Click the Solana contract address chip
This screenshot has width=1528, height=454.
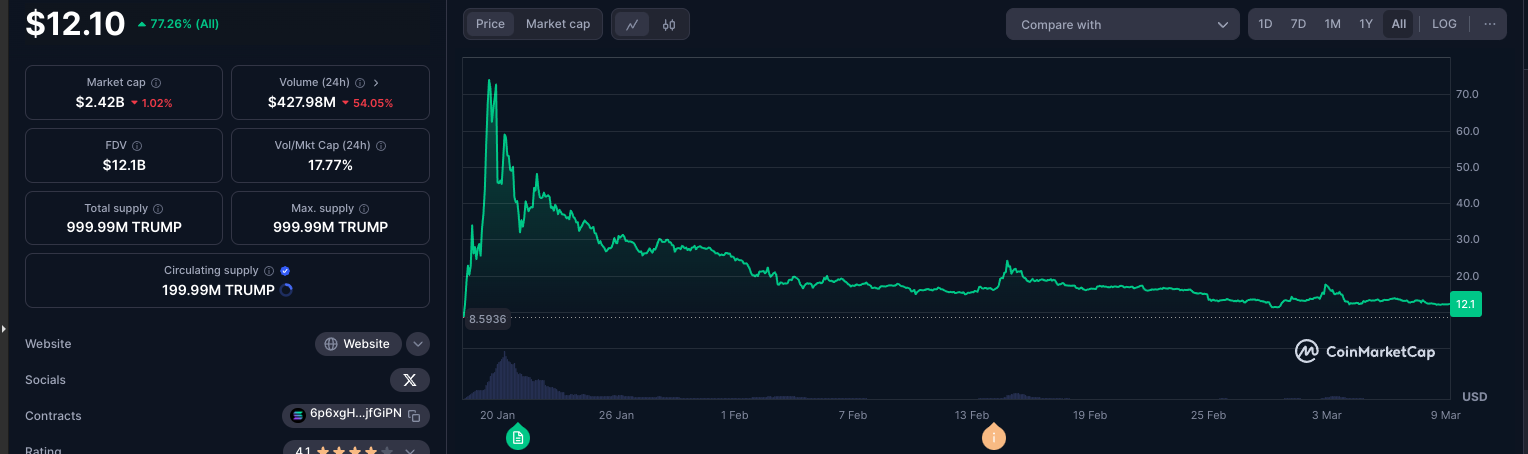coord(356,414)
